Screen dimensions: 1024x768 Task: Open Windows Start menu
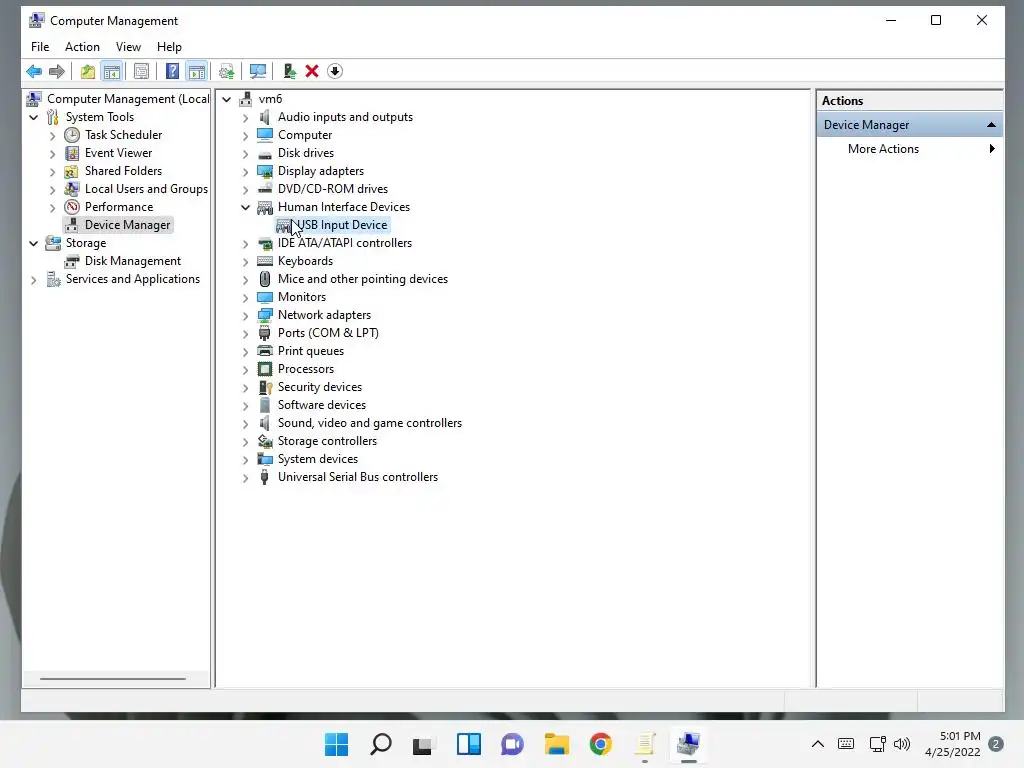click(x=336, y=744)
